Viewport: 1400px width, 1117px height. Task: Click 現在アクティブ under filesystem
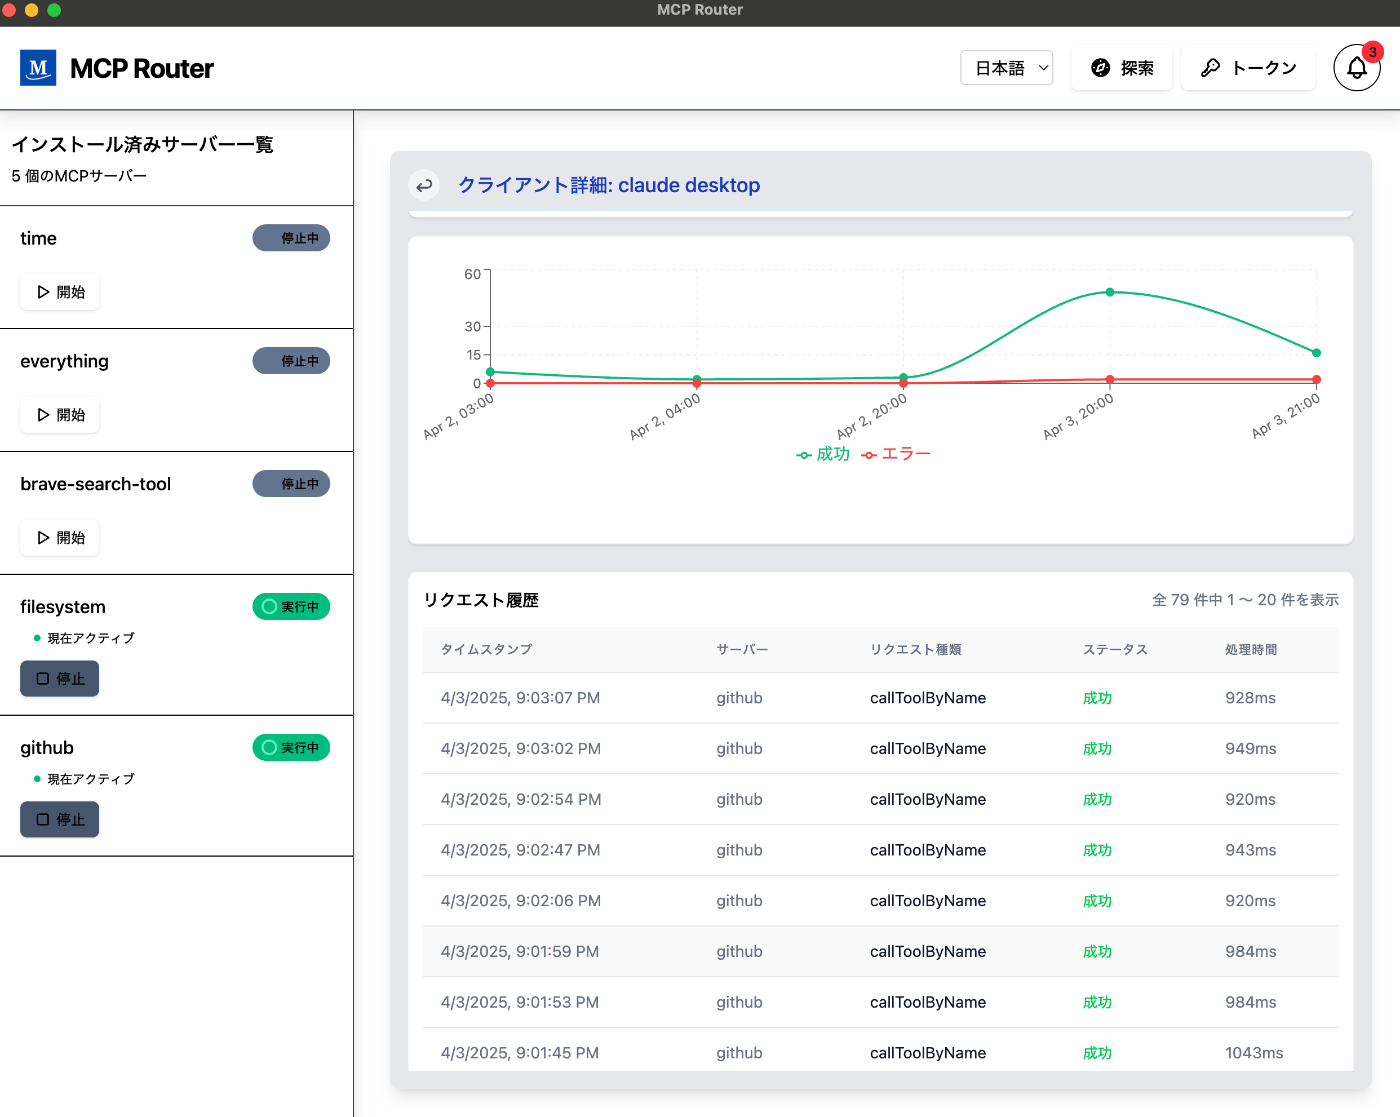point(90,638)
